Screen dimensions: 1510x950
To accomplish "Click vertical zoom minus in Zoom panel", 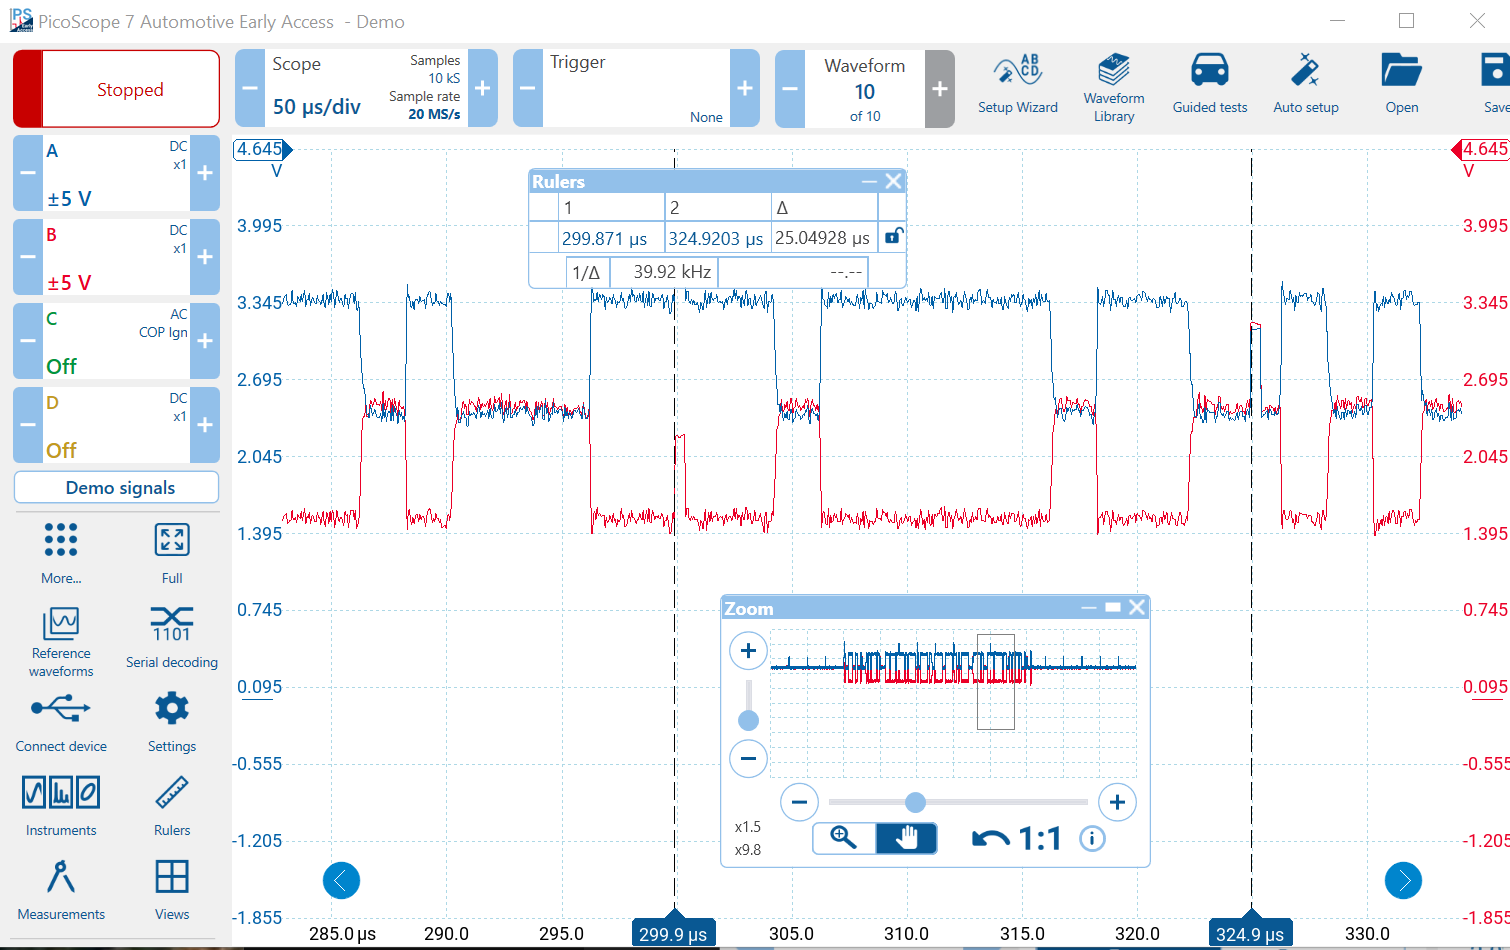I will [748, 758].
